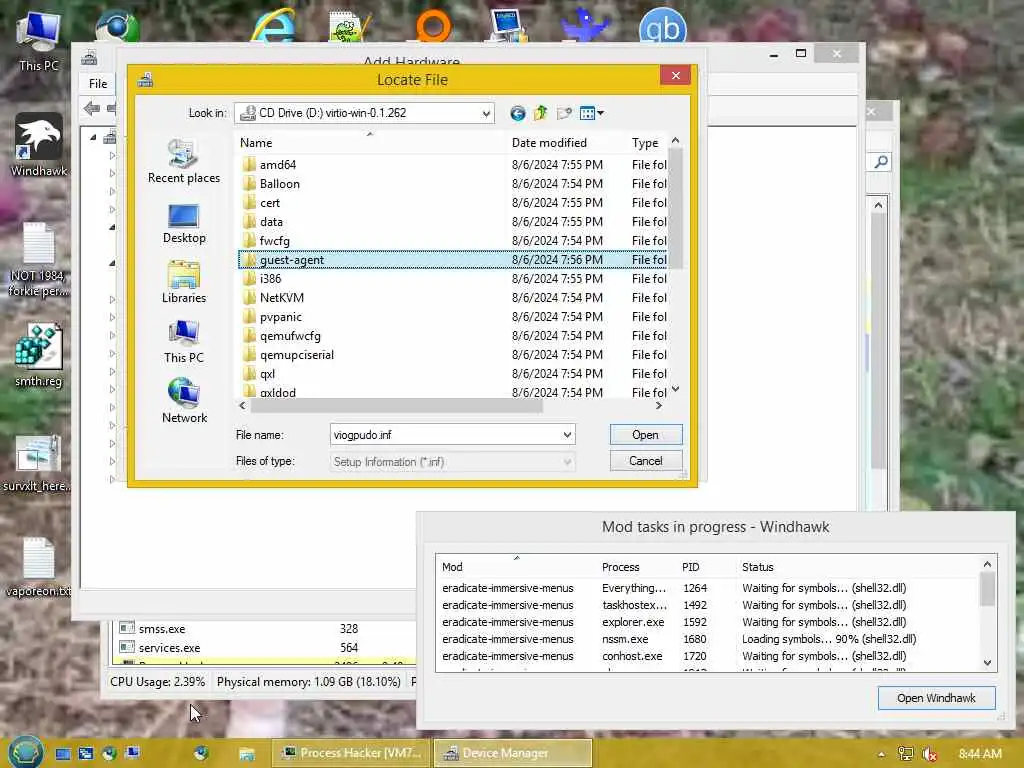Click Physical memory status in Process Hacker
Image resolution: width=1024 pixels, height=768 pixels.
308,682
